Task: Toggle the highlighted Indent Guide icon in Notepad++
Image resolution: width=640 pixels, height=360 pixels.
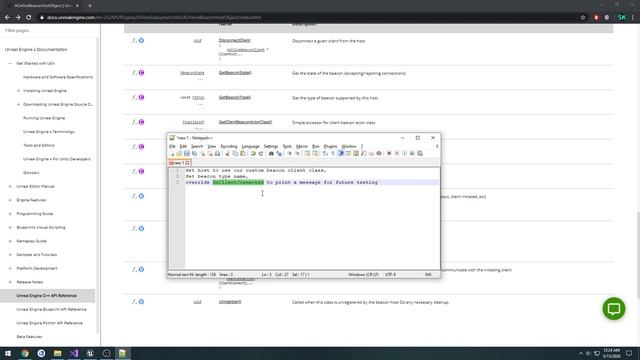Action: (342, 153)
